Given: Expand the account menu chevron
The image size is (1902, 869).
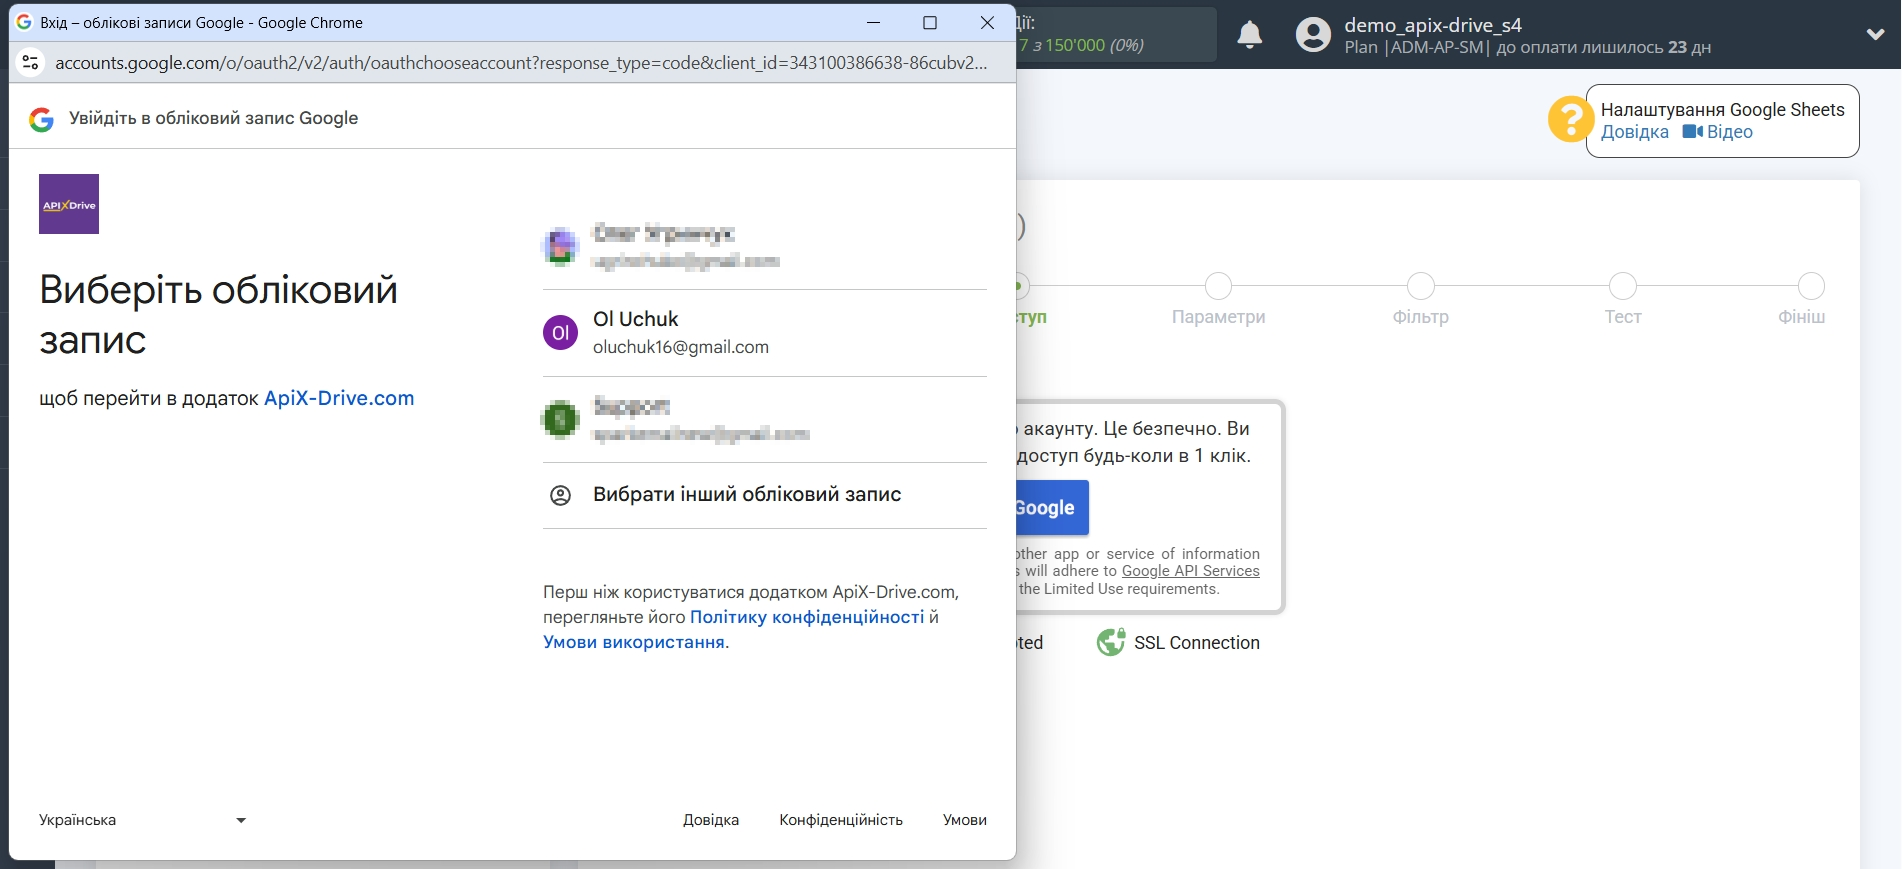Looking at the screenshot, I should coord(1876,34).
